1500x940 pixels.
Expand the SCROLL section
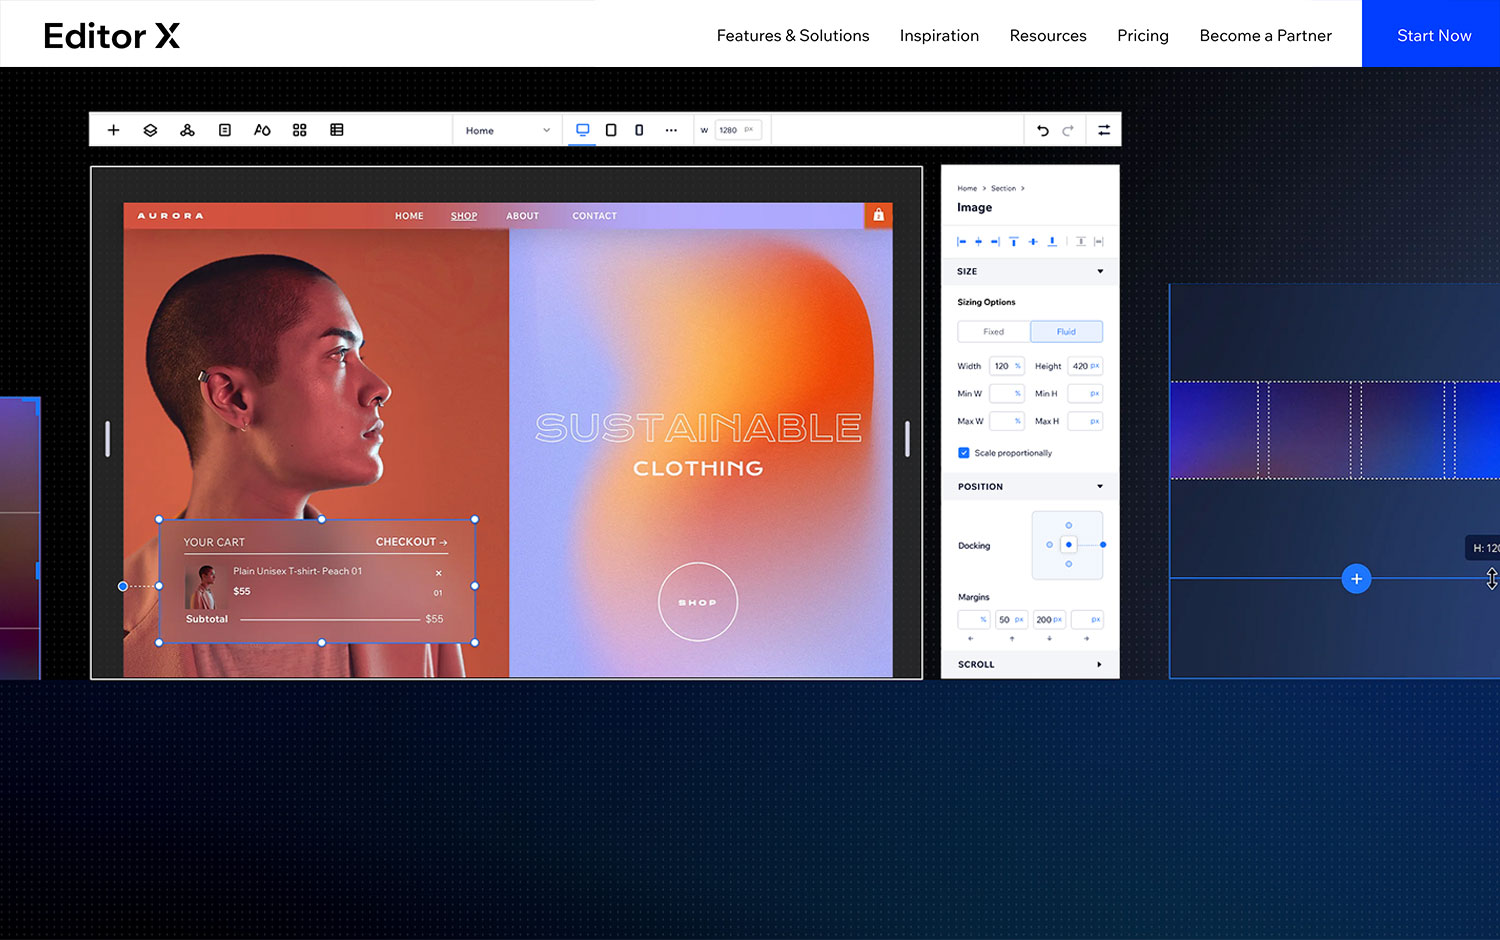(x=1099, y=664)
